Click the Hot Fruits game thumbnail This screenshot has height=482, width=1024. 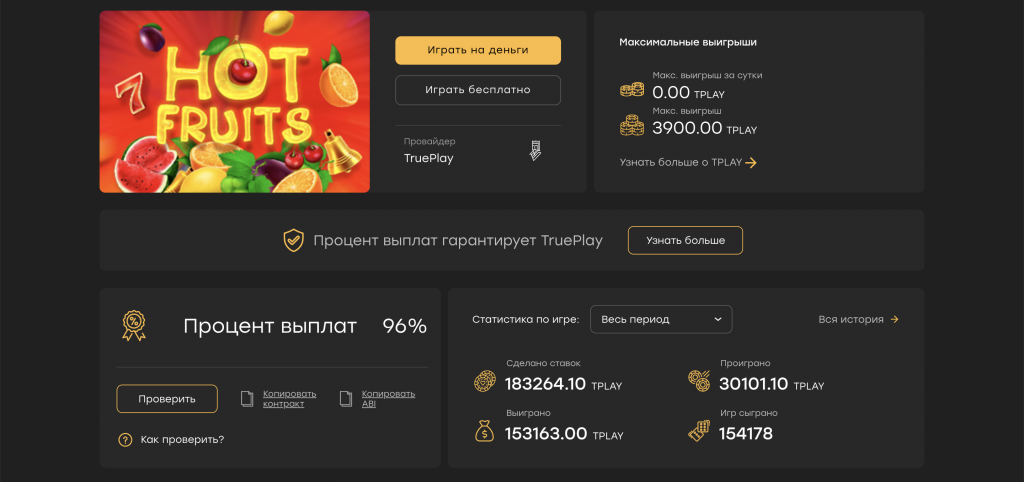234,101
